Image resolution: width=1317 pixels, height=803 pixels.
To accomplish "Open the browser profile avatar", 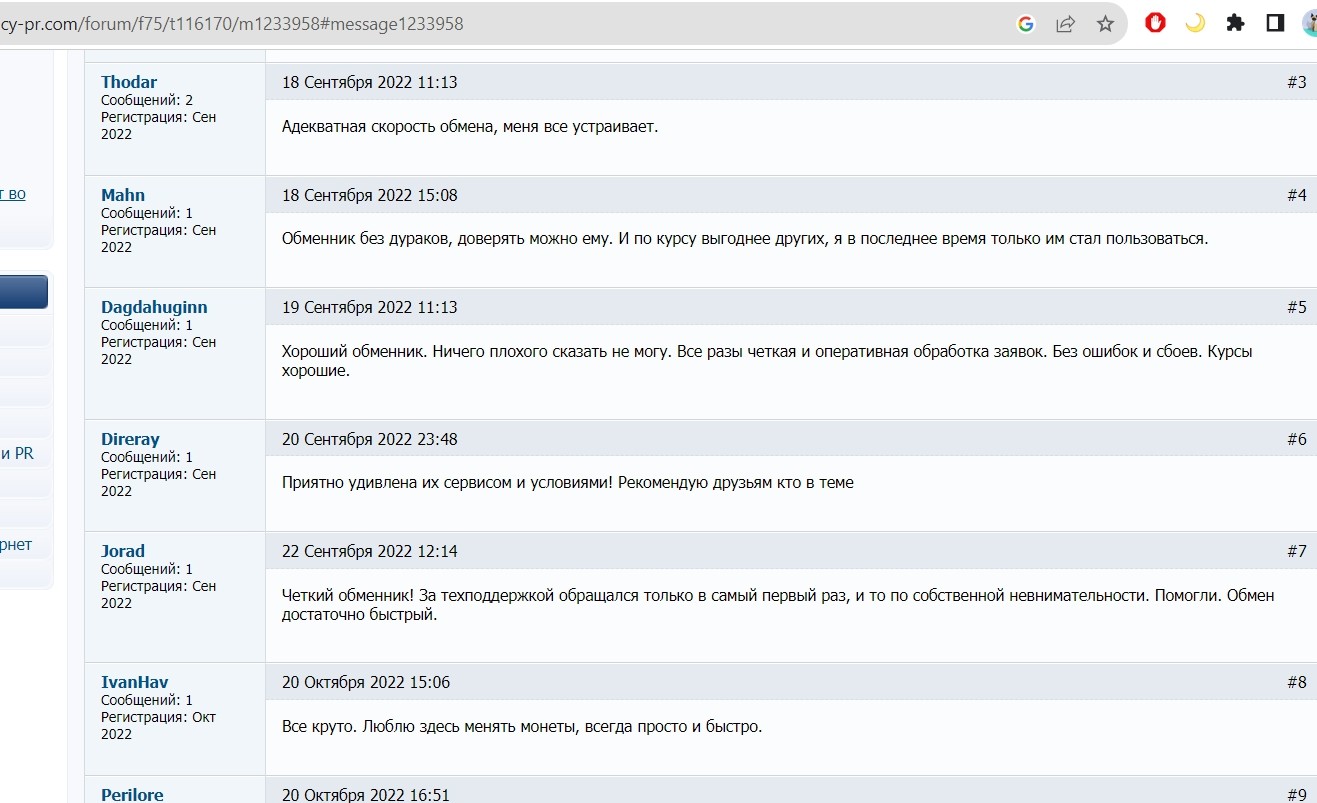I will pyautogui.click(x=1310, y=23).
